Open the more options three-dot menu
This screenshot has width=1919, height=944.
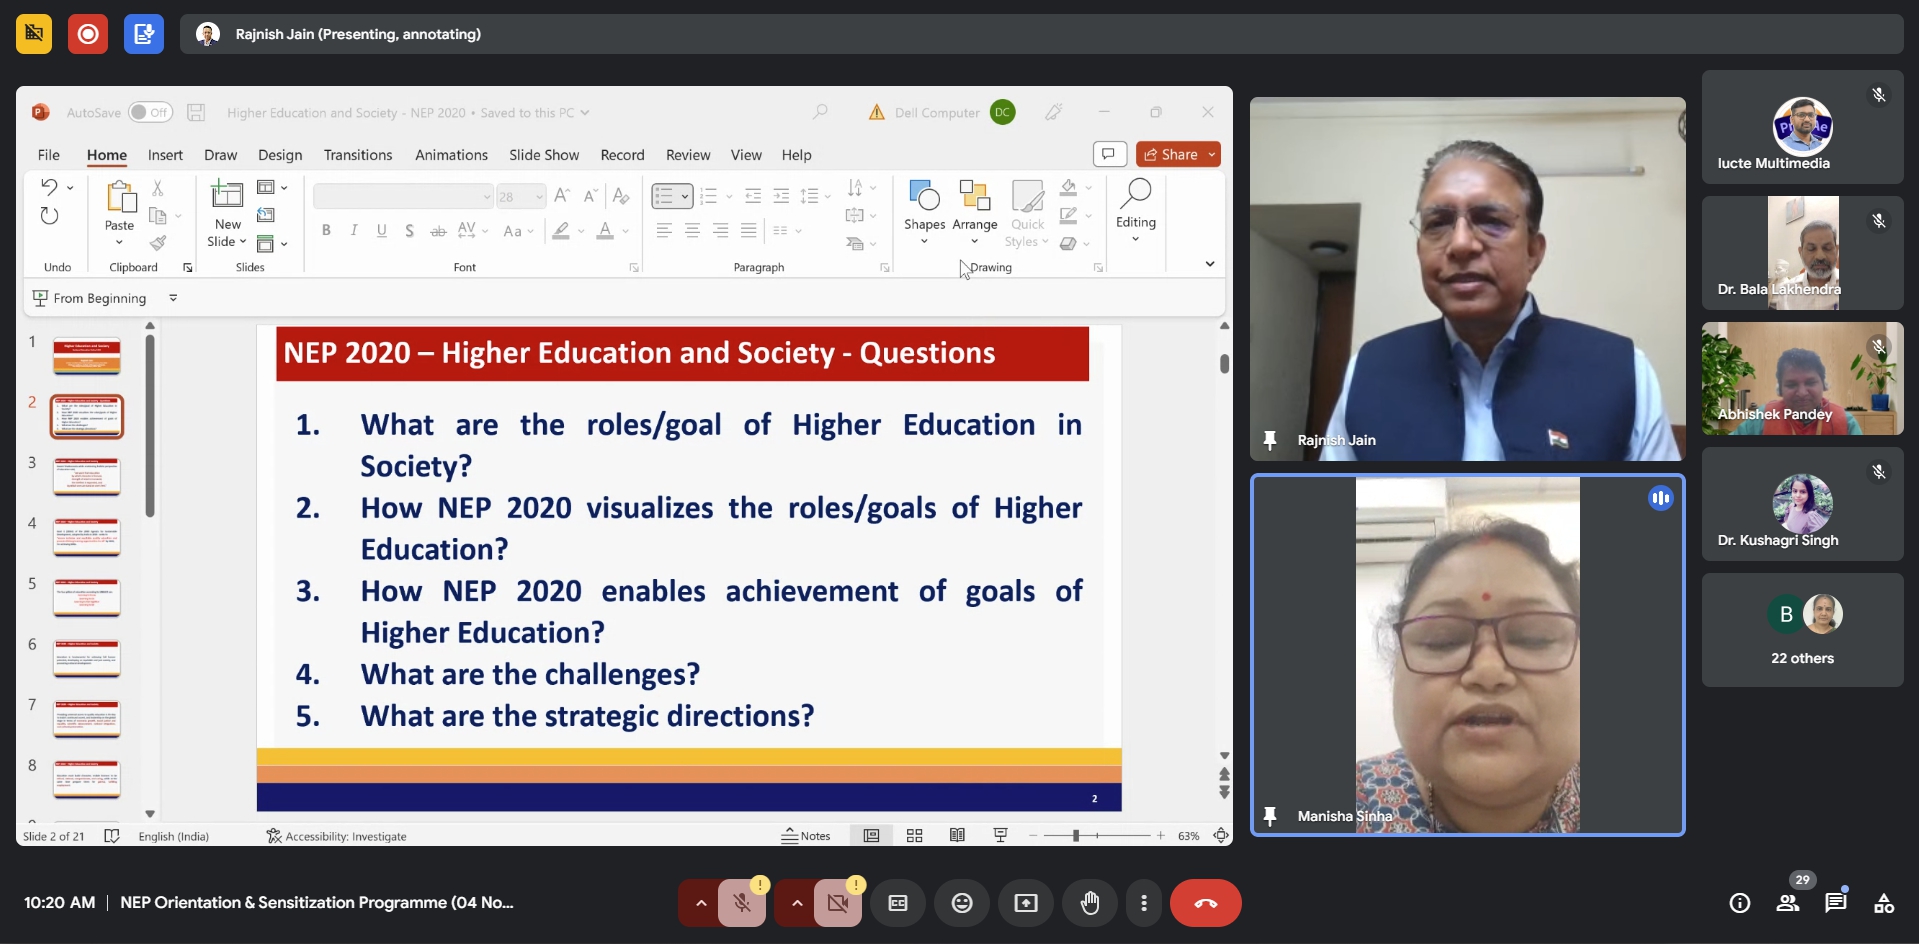[x=1143, y=903]
